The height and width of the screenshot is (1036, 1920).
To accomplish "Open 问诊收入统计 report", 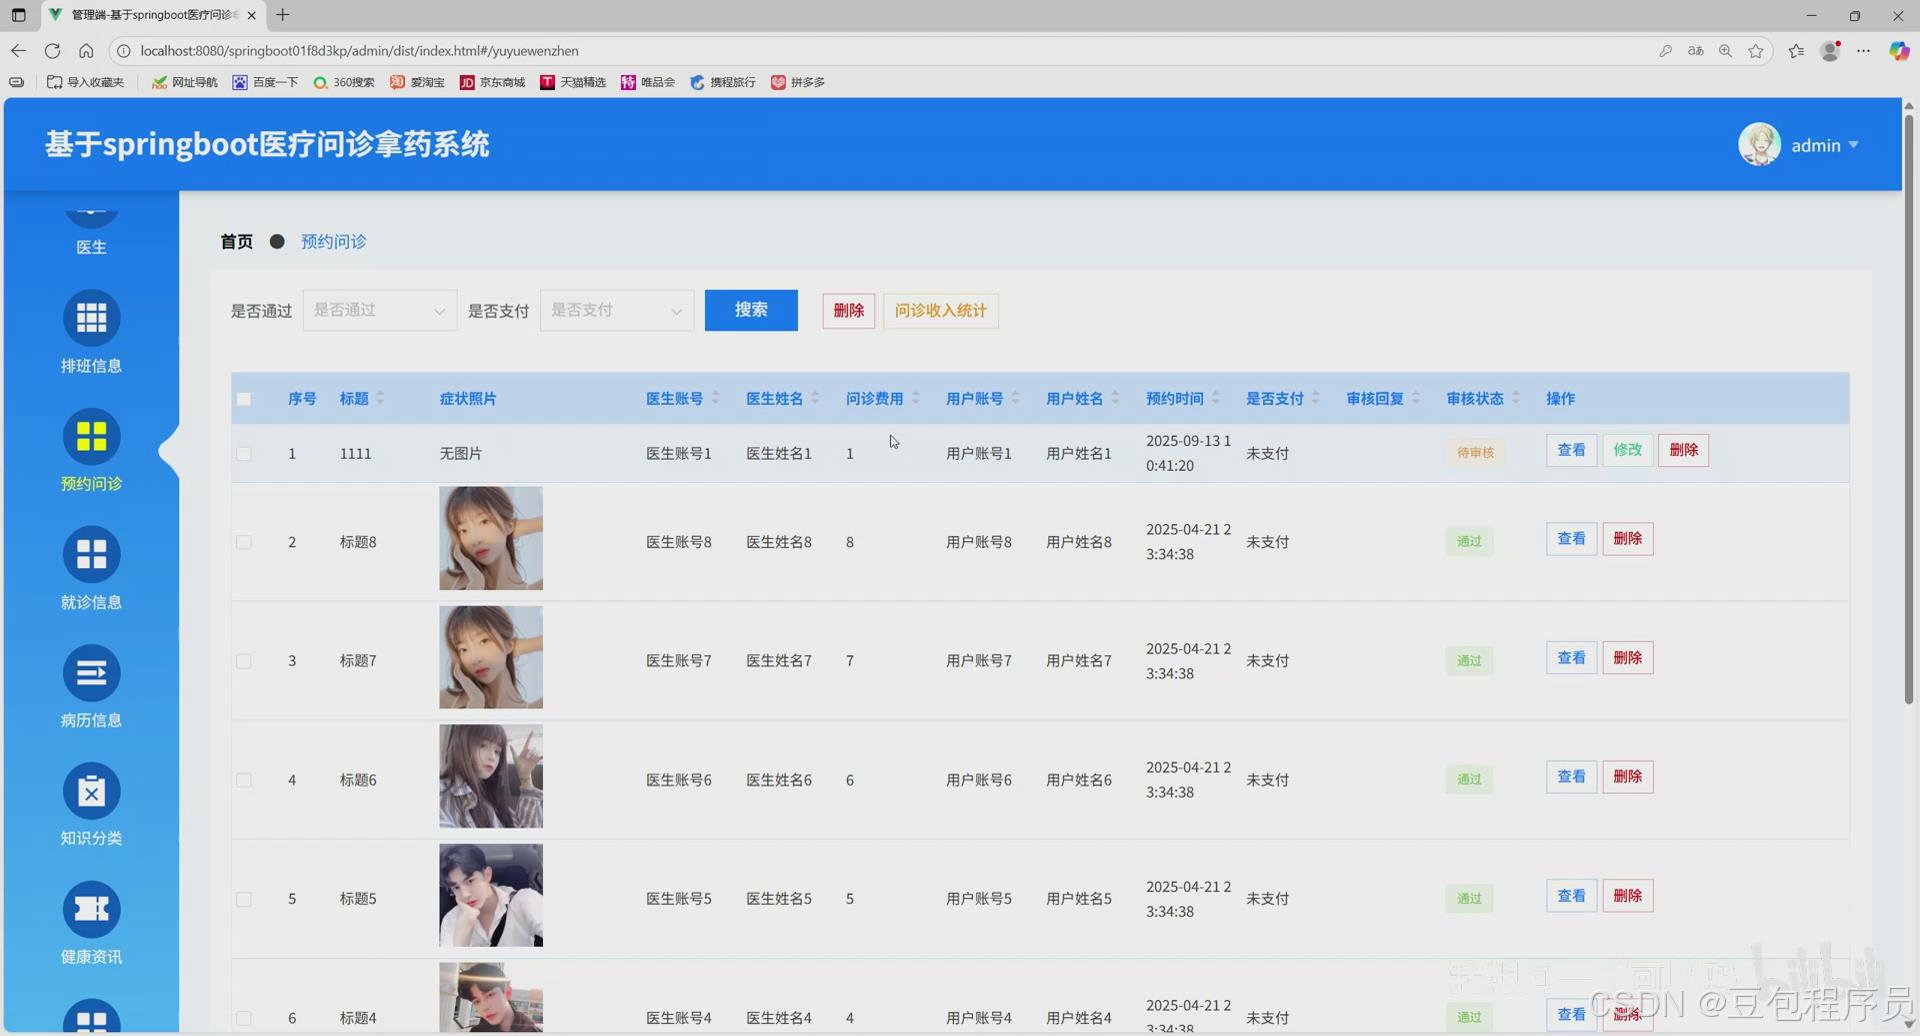I will (x=941, y=310).
